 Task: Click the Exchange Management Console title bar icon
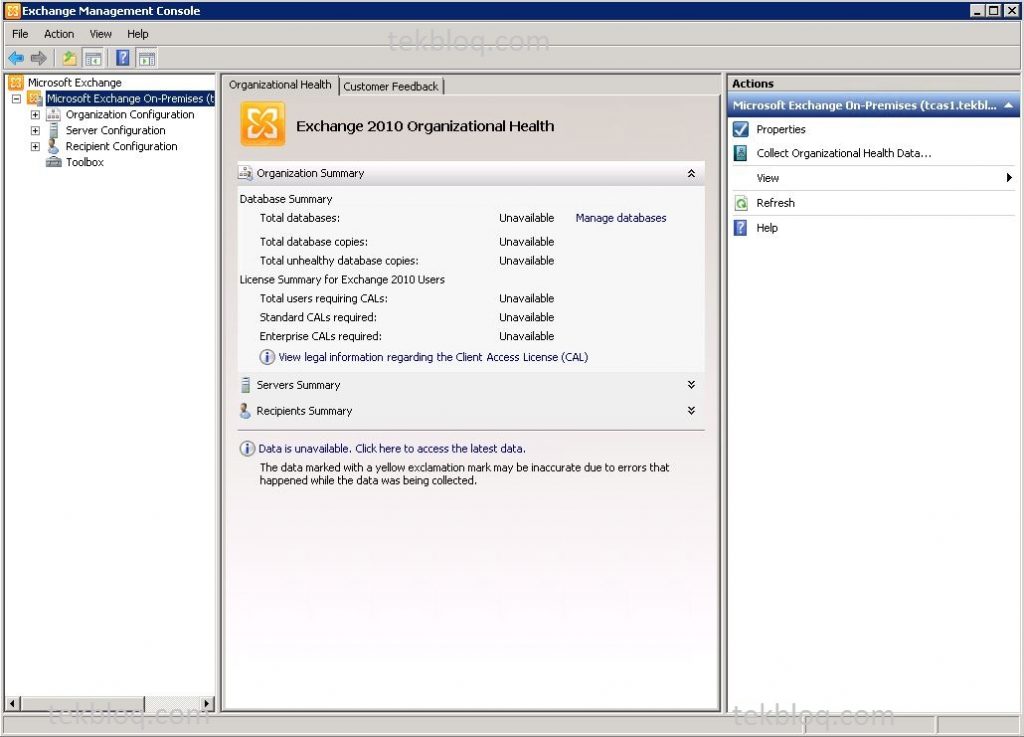12,10
